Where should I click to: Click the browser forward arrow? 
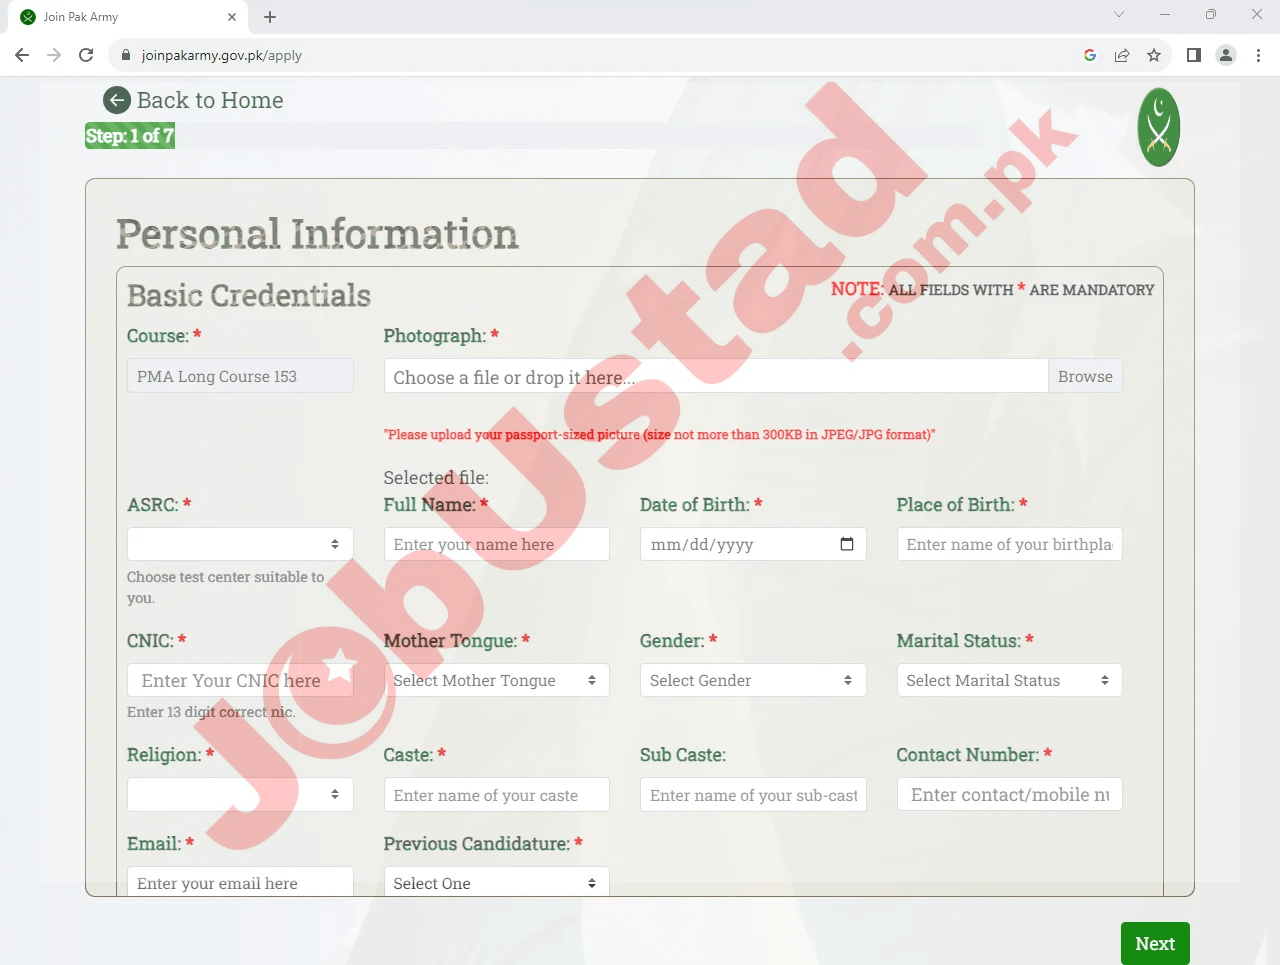pos(54,55)
